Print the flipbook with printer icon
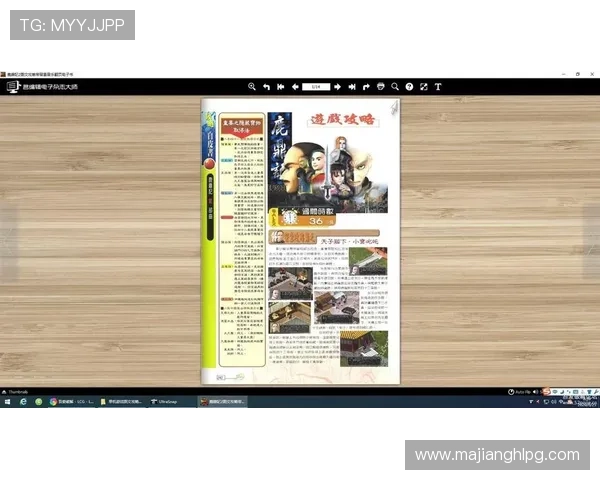The height and width of the screenshot is (480, 600). [x=381, y=87]
